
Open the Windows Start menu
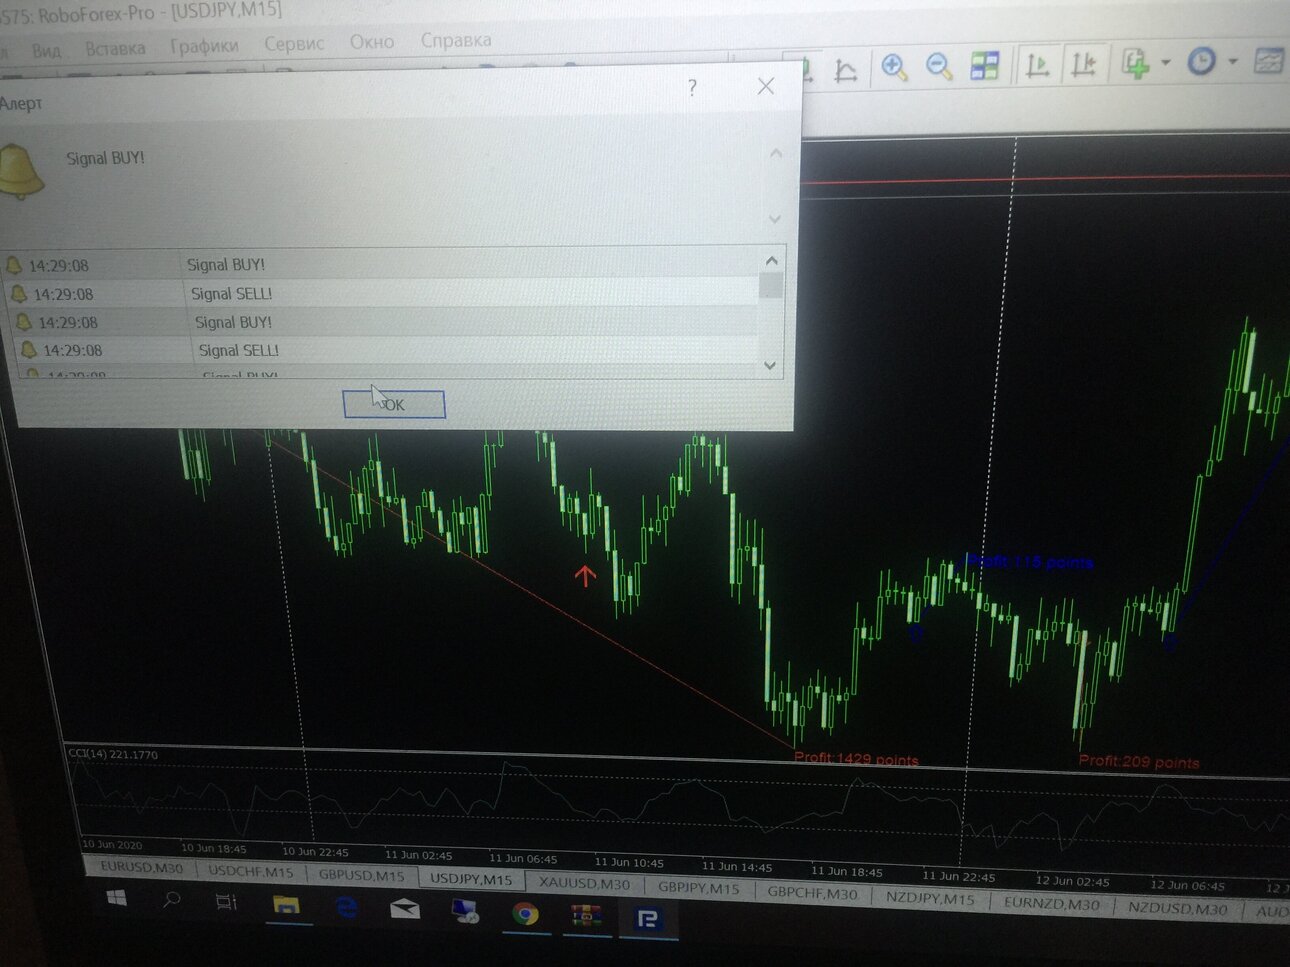click(x=116, y=899)
